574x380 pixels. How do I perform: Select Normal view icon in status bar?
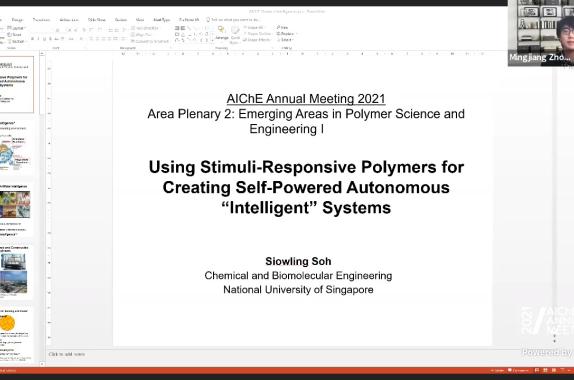[537, 370]
